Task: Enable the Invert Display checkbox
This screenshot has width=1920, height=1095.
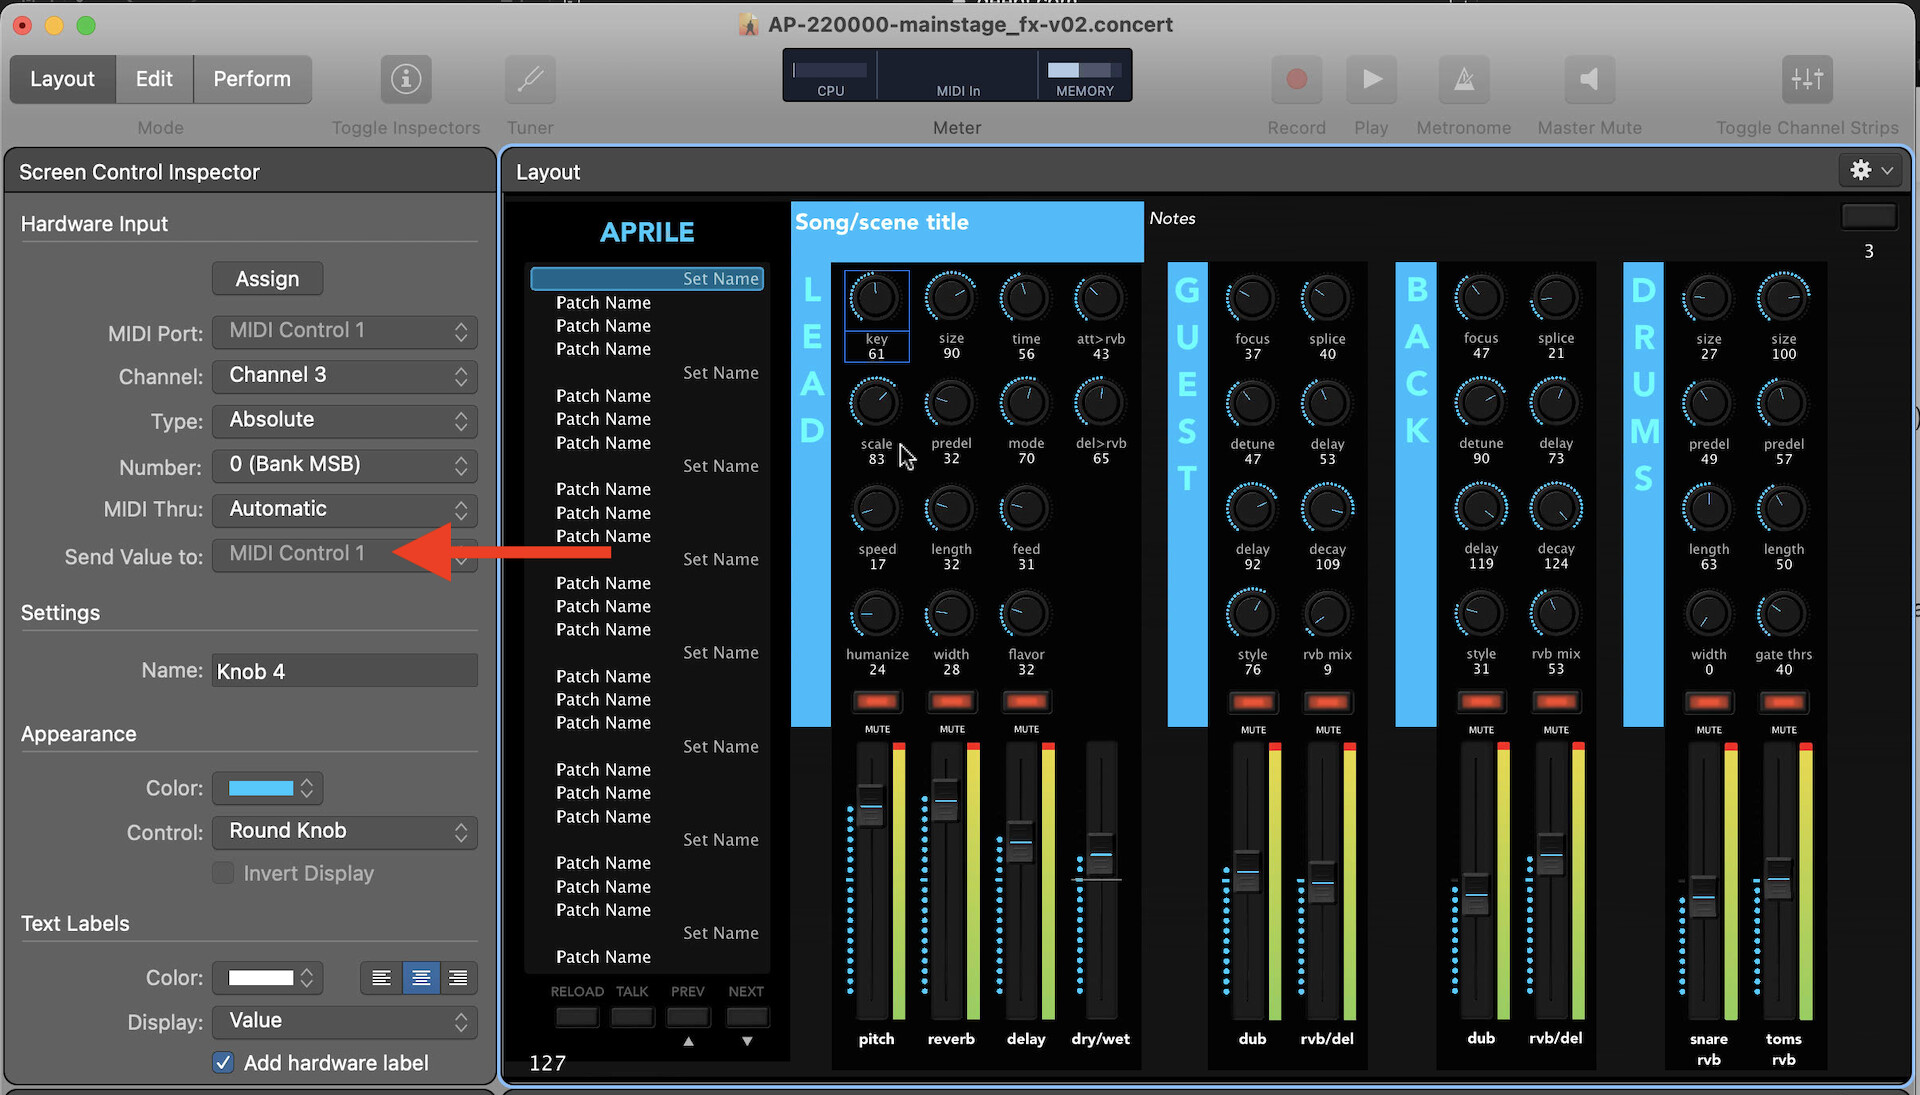Action: pyautogui.click(x=224, y=873)
